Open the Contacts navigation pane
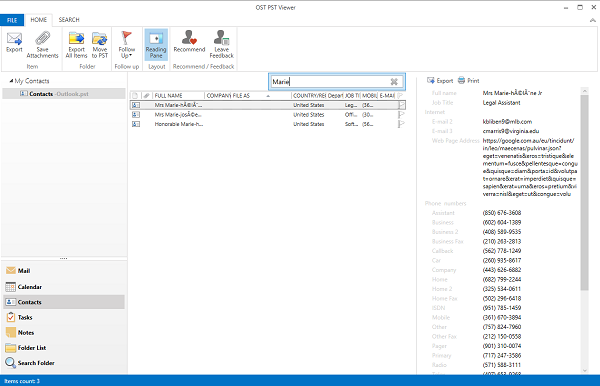 coord(64,302)
